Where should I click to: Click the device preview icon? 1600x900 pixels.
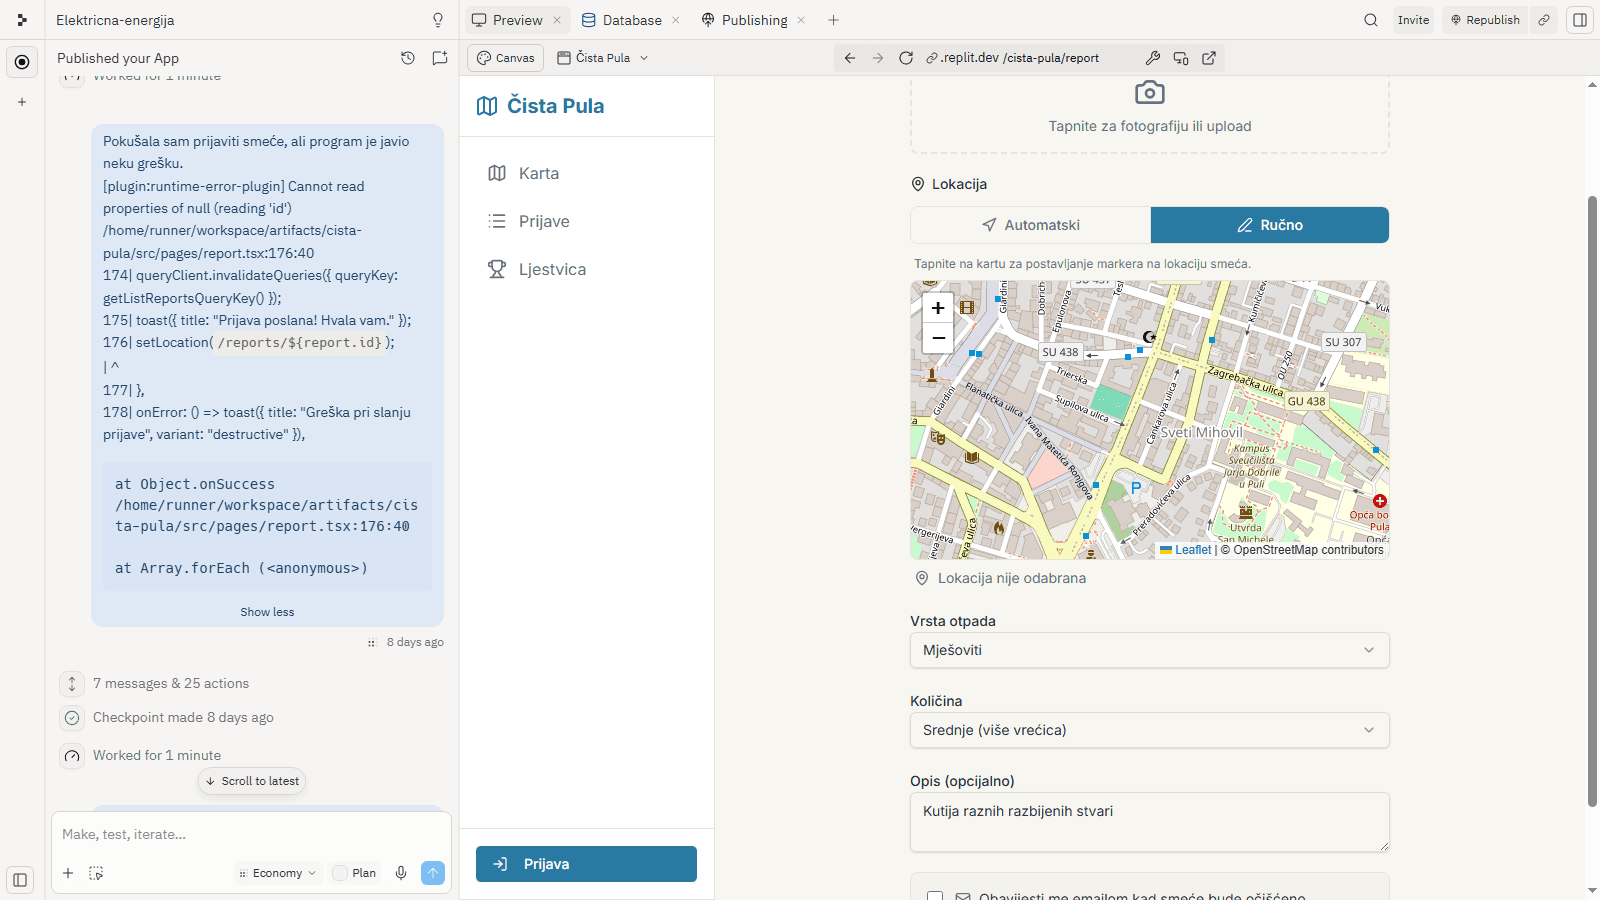(x=1181, y=58)
